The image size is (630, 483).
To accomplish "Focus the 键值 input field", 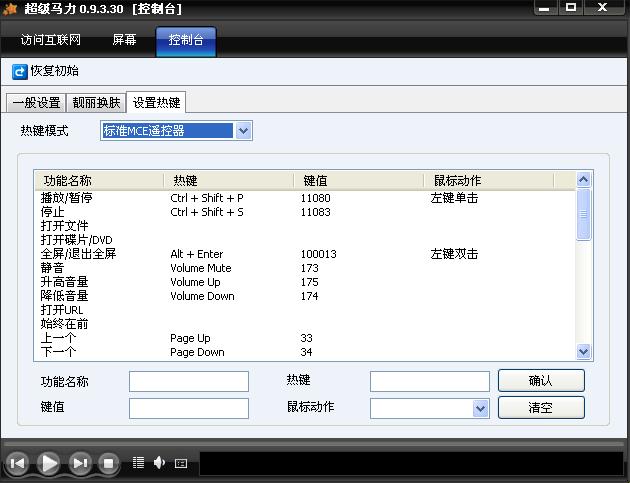I will (x=189, y=408).
